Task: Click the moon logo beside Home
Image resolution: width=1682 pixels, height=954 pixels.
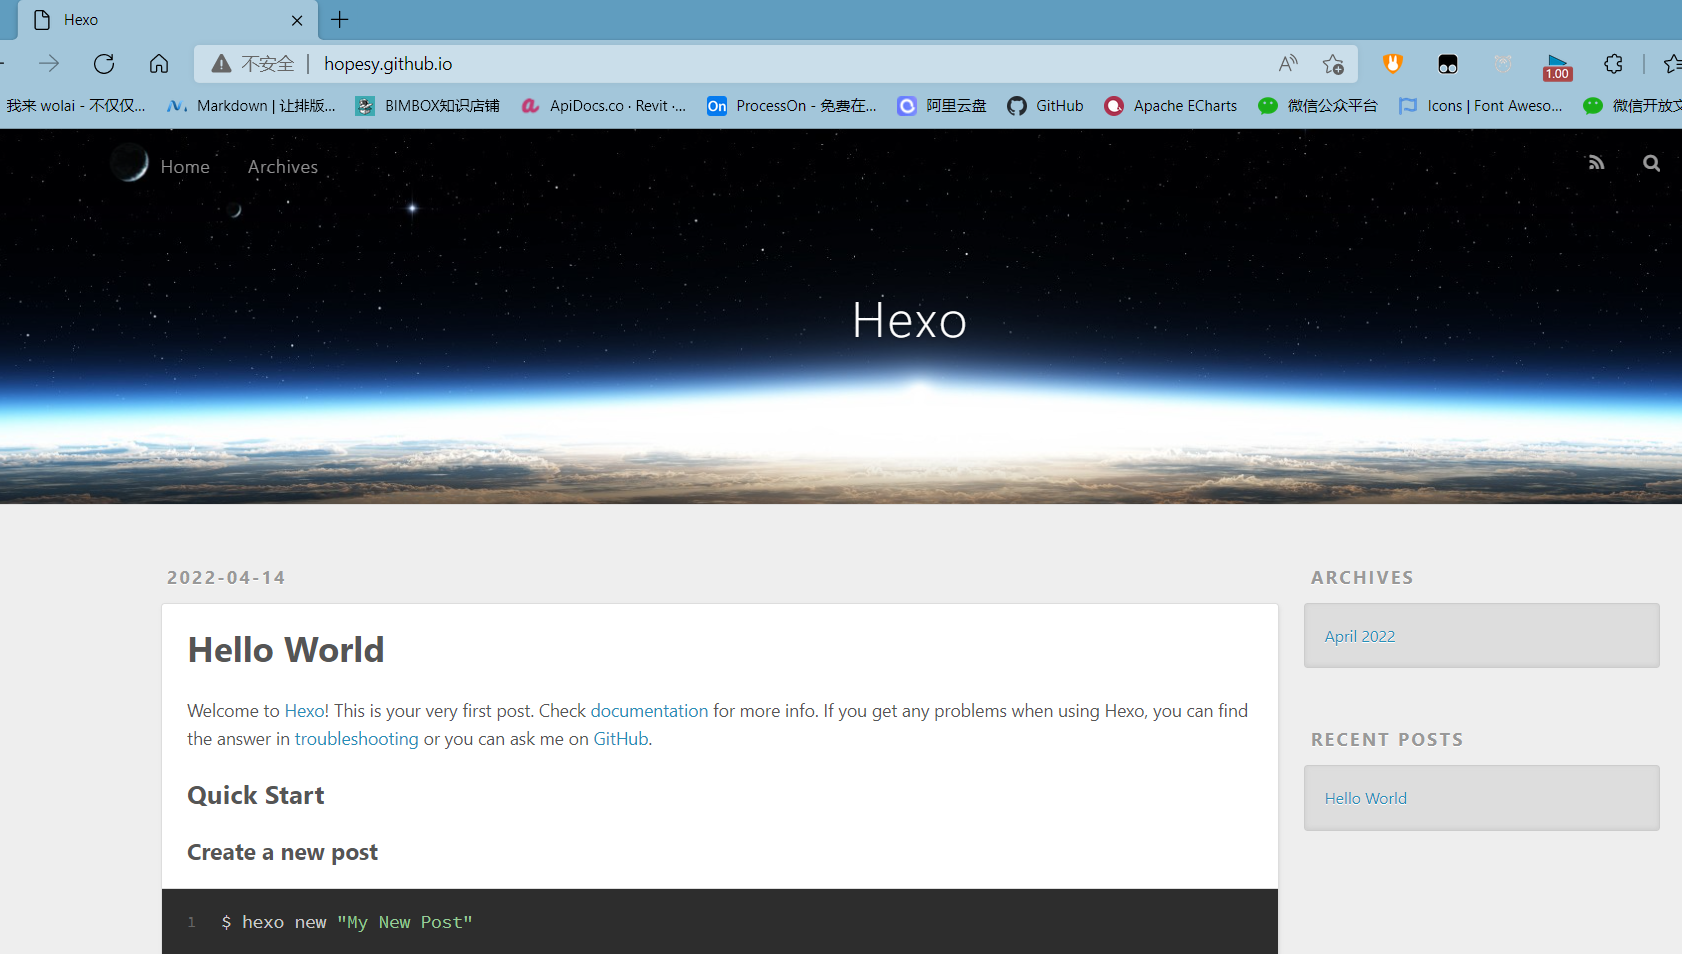Action: (x=130, y=162)
